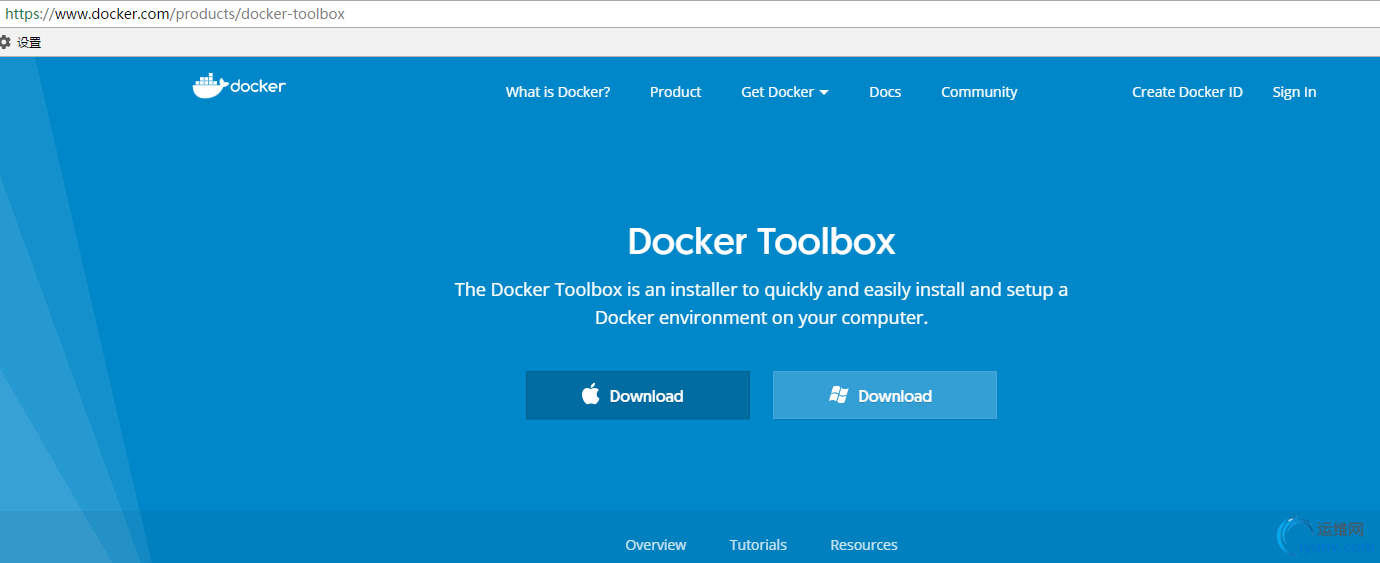This screenshot has width=1380, height=563.
Task: Click the settings gear icon in bookmarks bar
Action: point(4,42)
